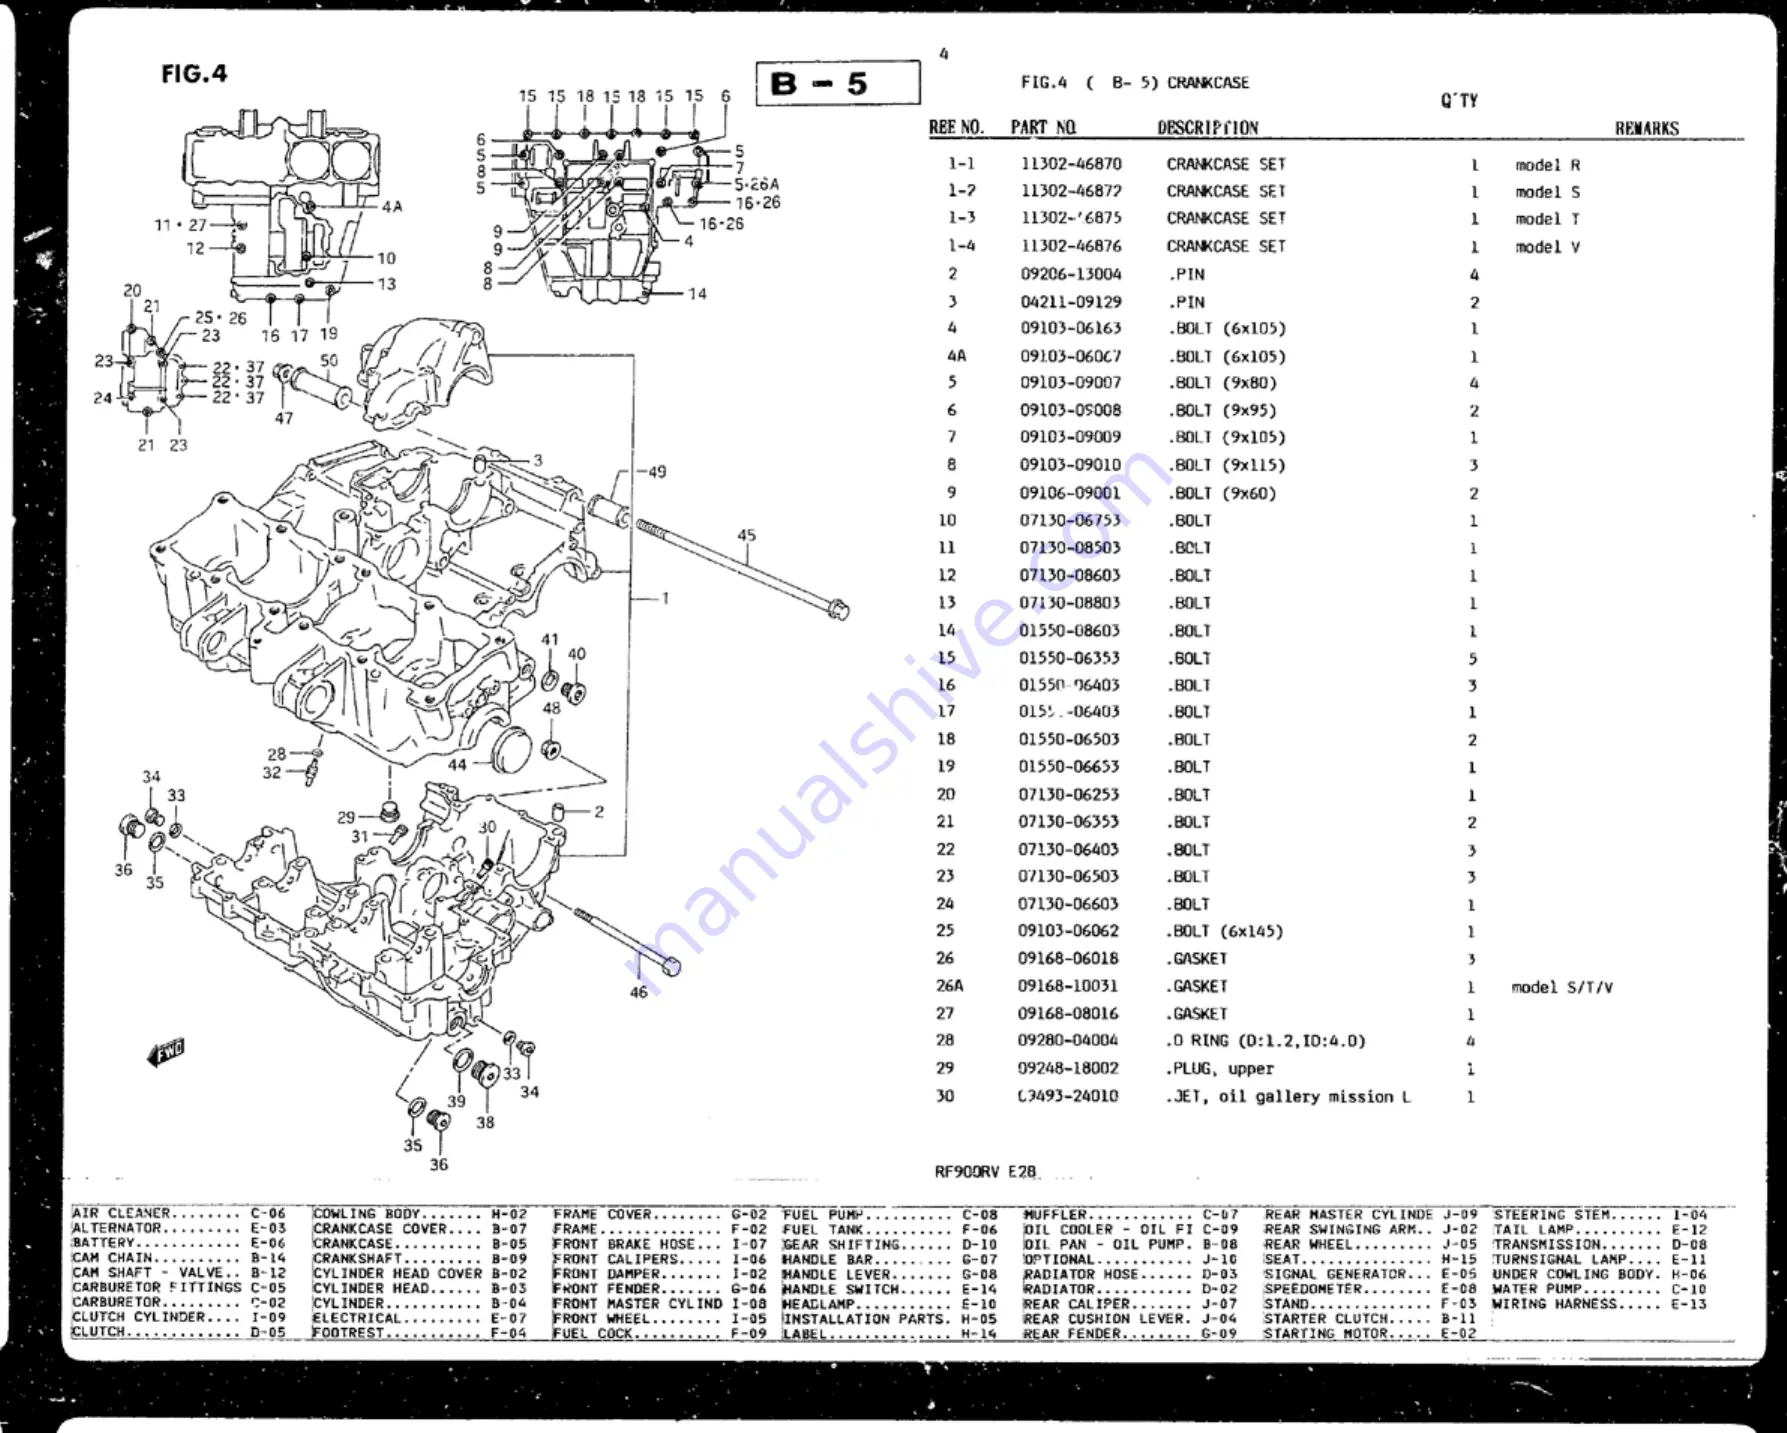Open the 'STARTING MOTOR E-02' index entry
The image size is (1787, 1433).
[1371, 1333]
